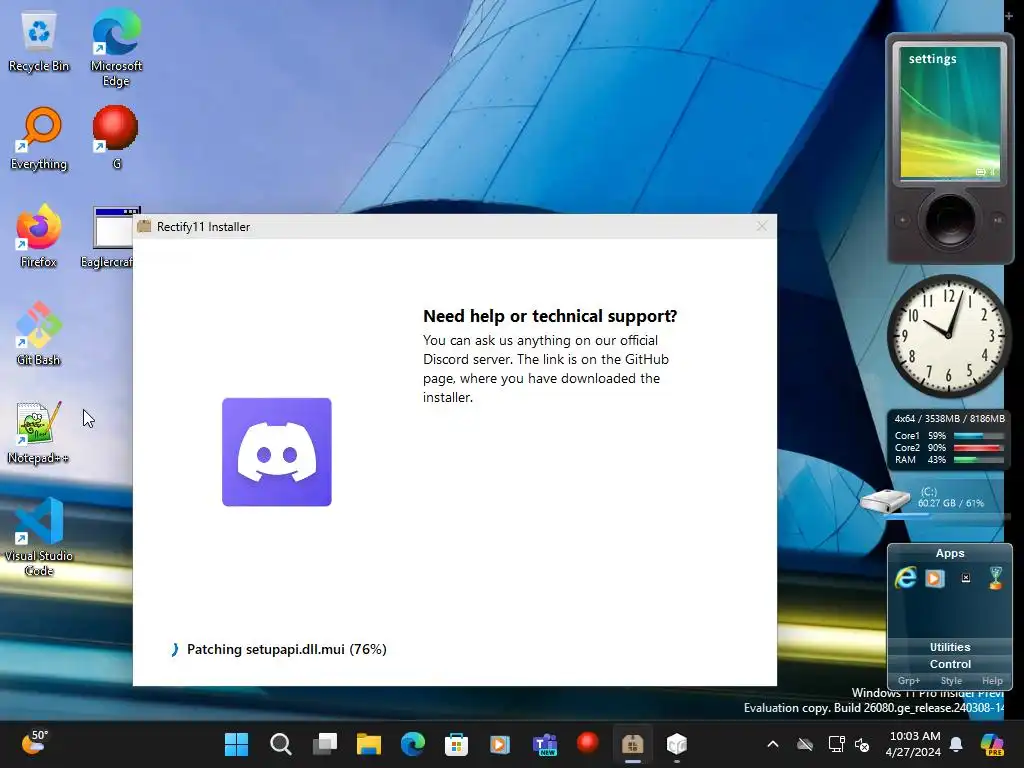The height and width of the screenshot is (768, 1024).
Task: Click the Core1 59% usage bar
Action: click(978, 436)
